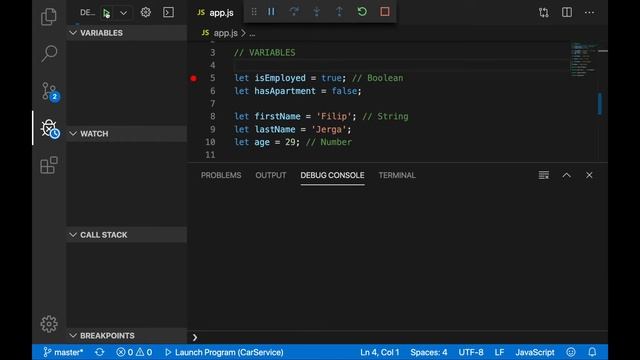Click line number 10 in the gutter
This screenshot has height=360, width=640.
(210, 142)
